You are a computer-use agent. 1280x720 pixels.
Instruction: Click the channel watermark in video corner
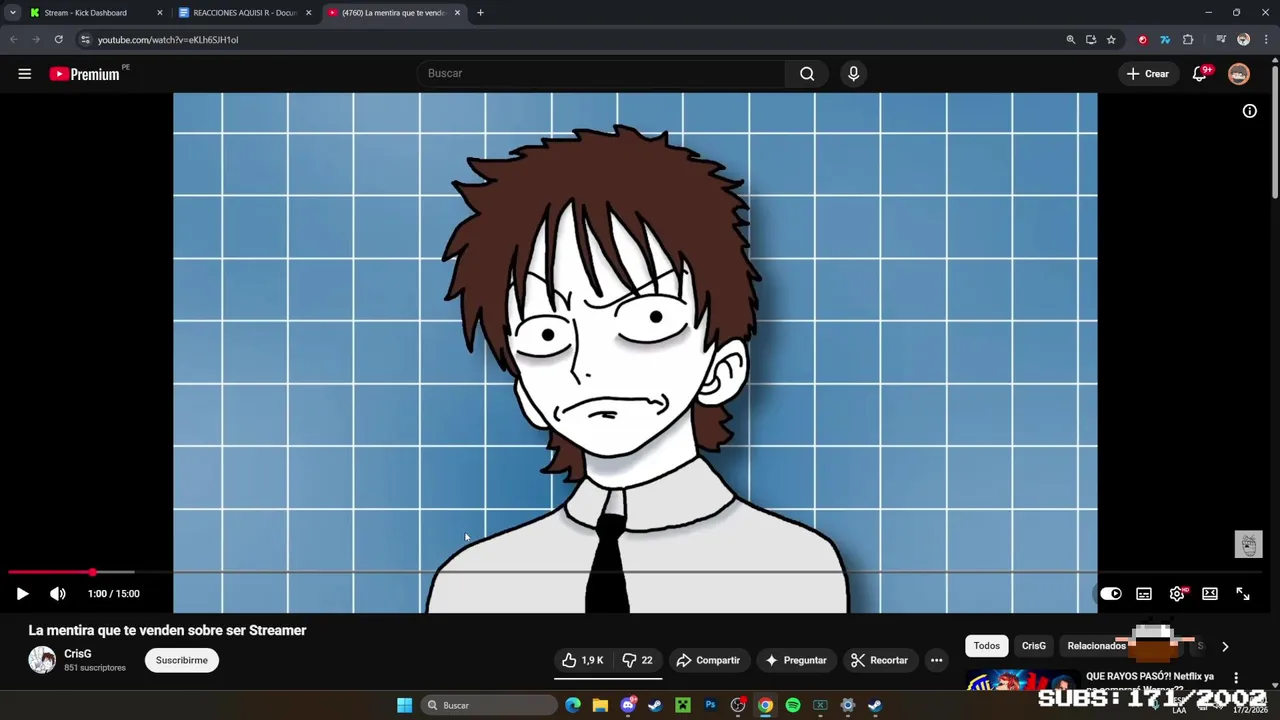(1248, 544)
